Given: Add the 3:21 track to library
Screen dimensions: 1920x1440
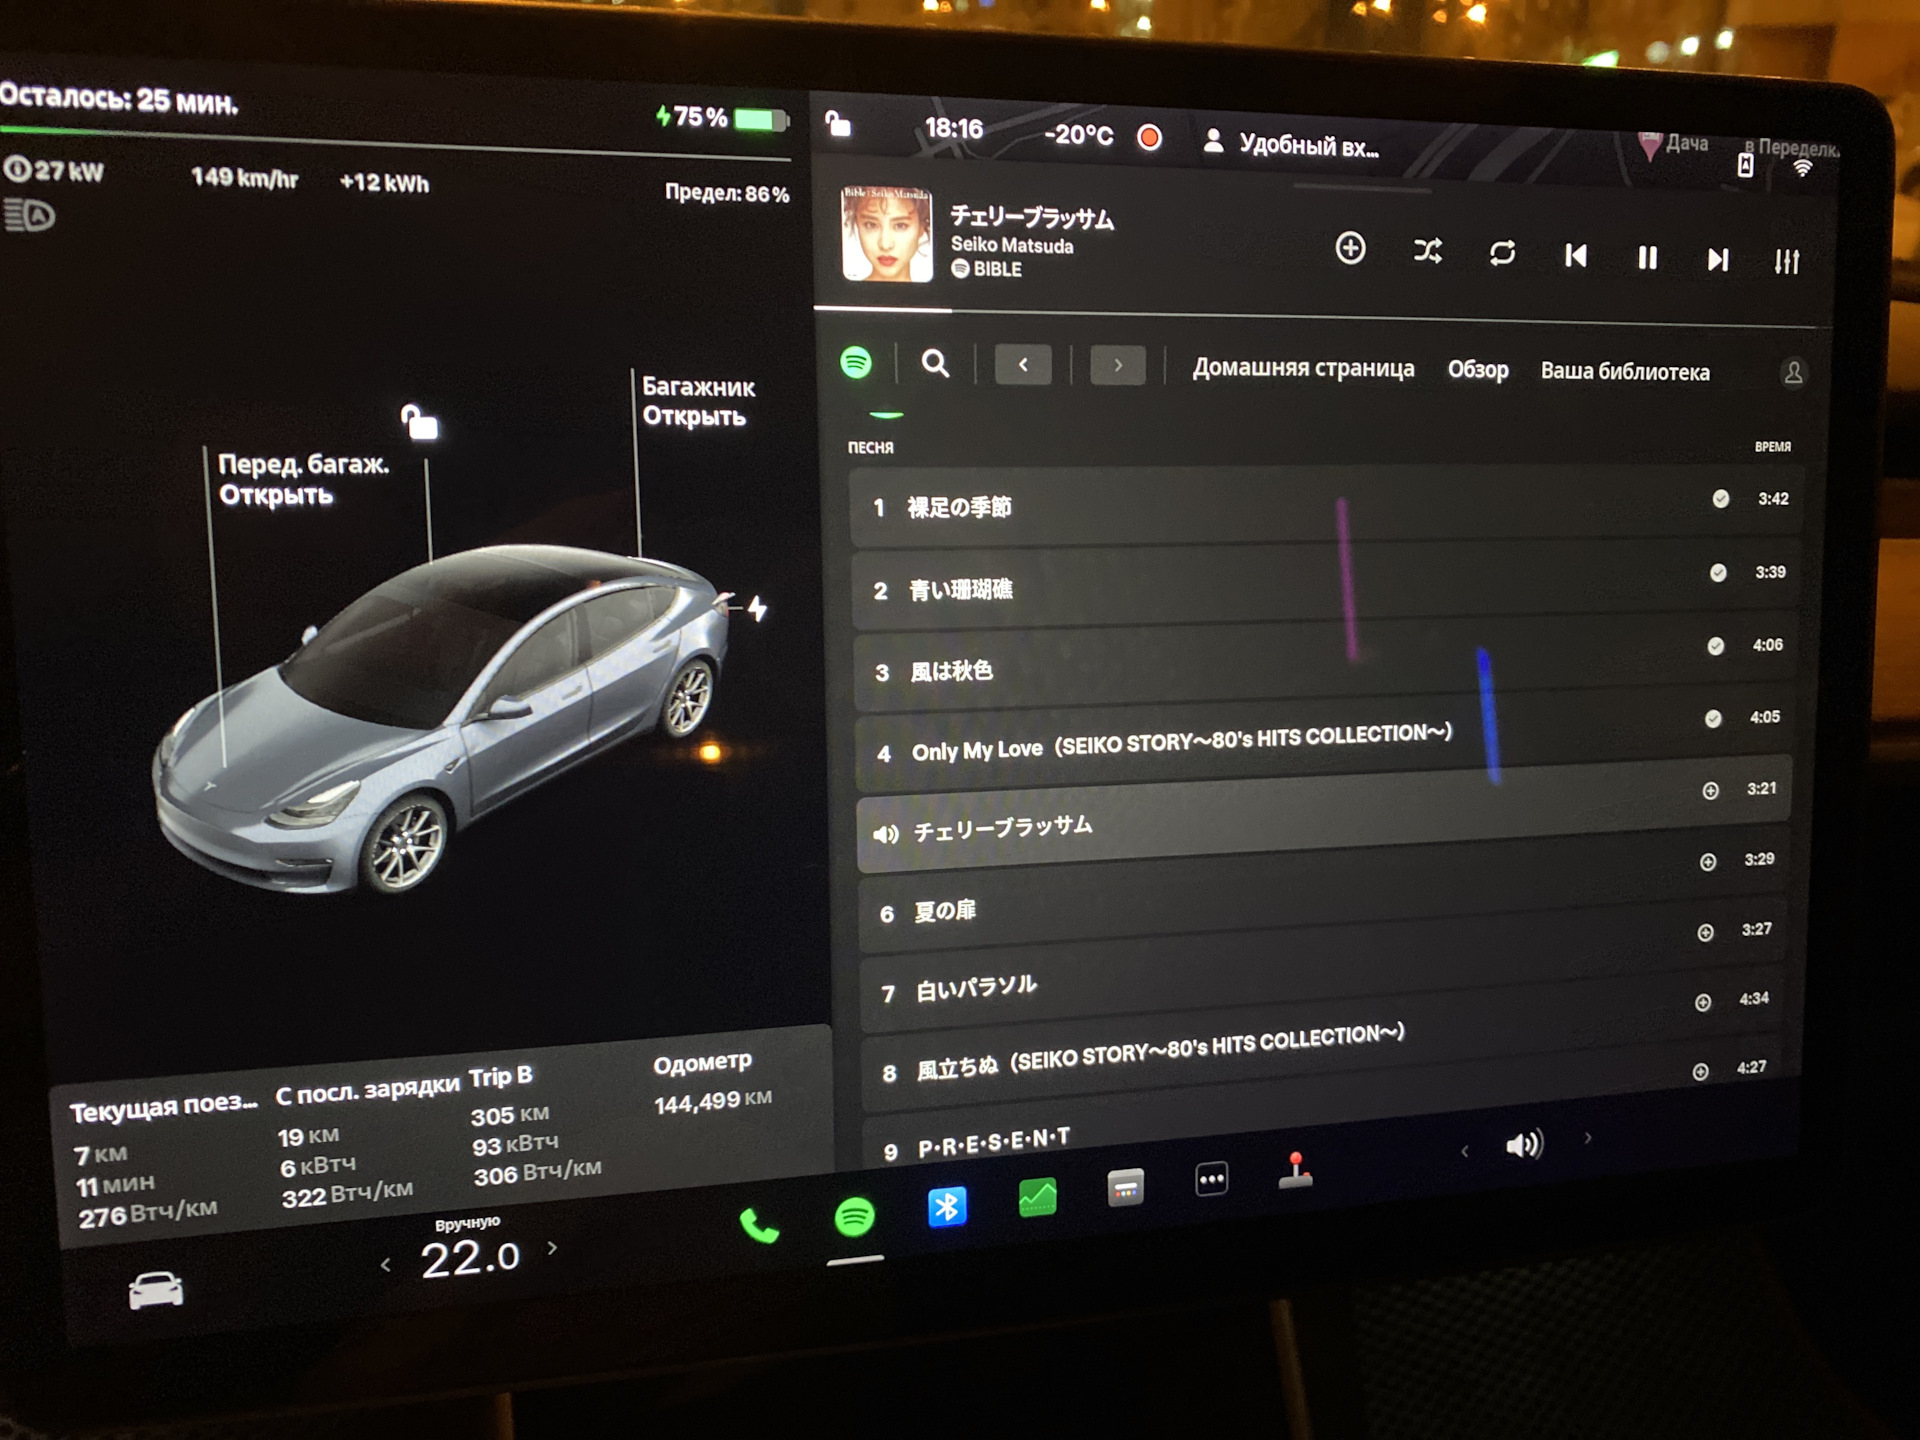Looking at the screenshot, I should pos(1710,790).
